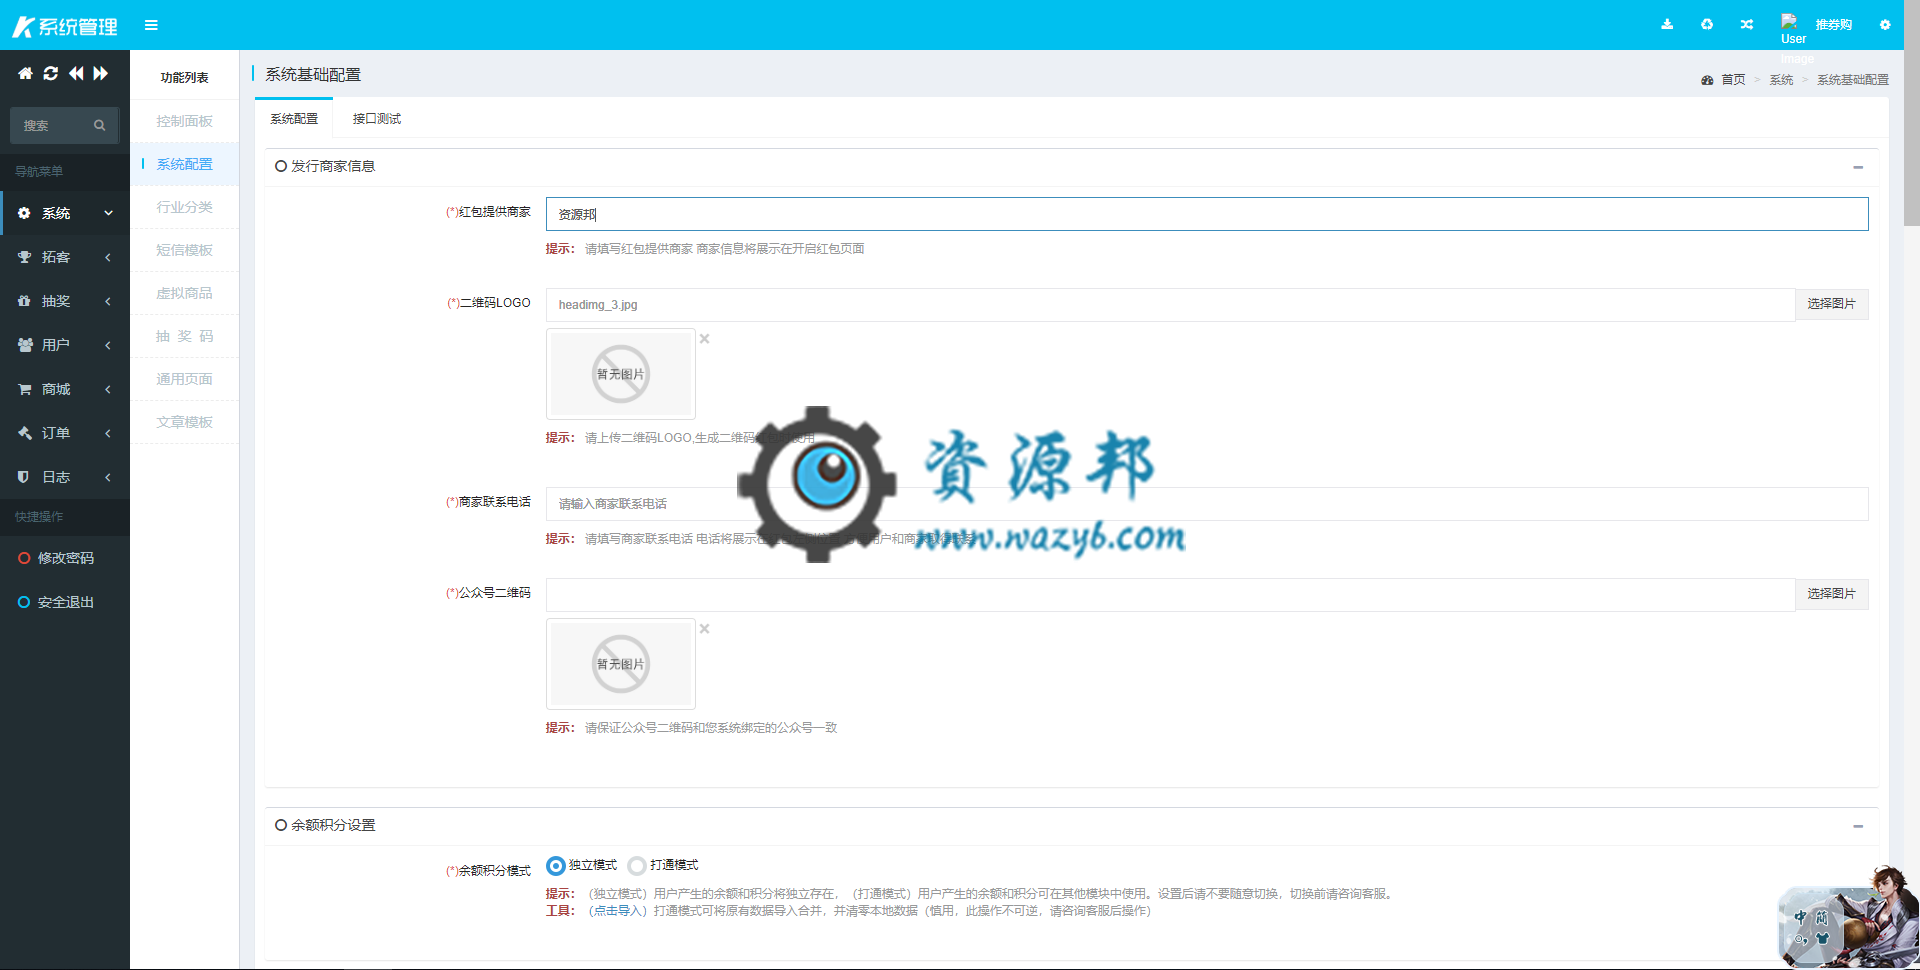Click the forward arrows icon in sidebar
The image size is (1920, 970).
click(x=101, y=73)
